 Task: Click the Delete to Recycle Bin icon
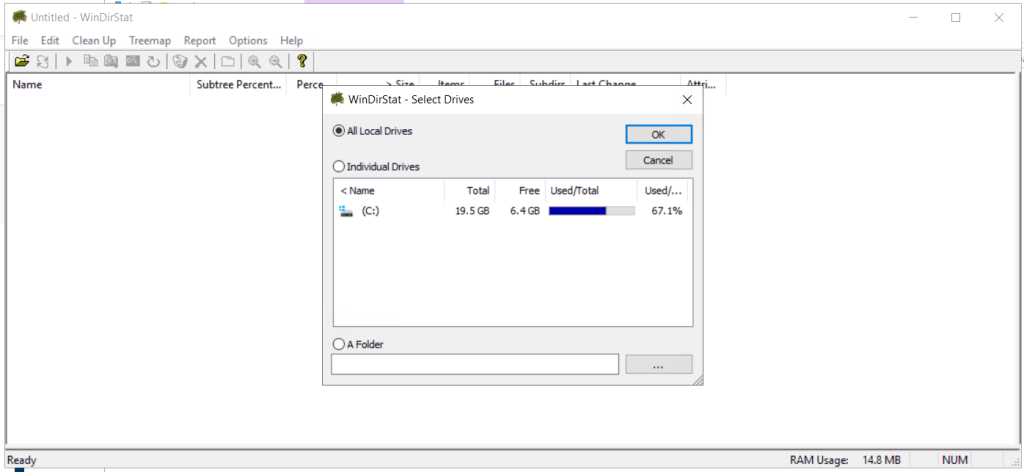(180, 61)
